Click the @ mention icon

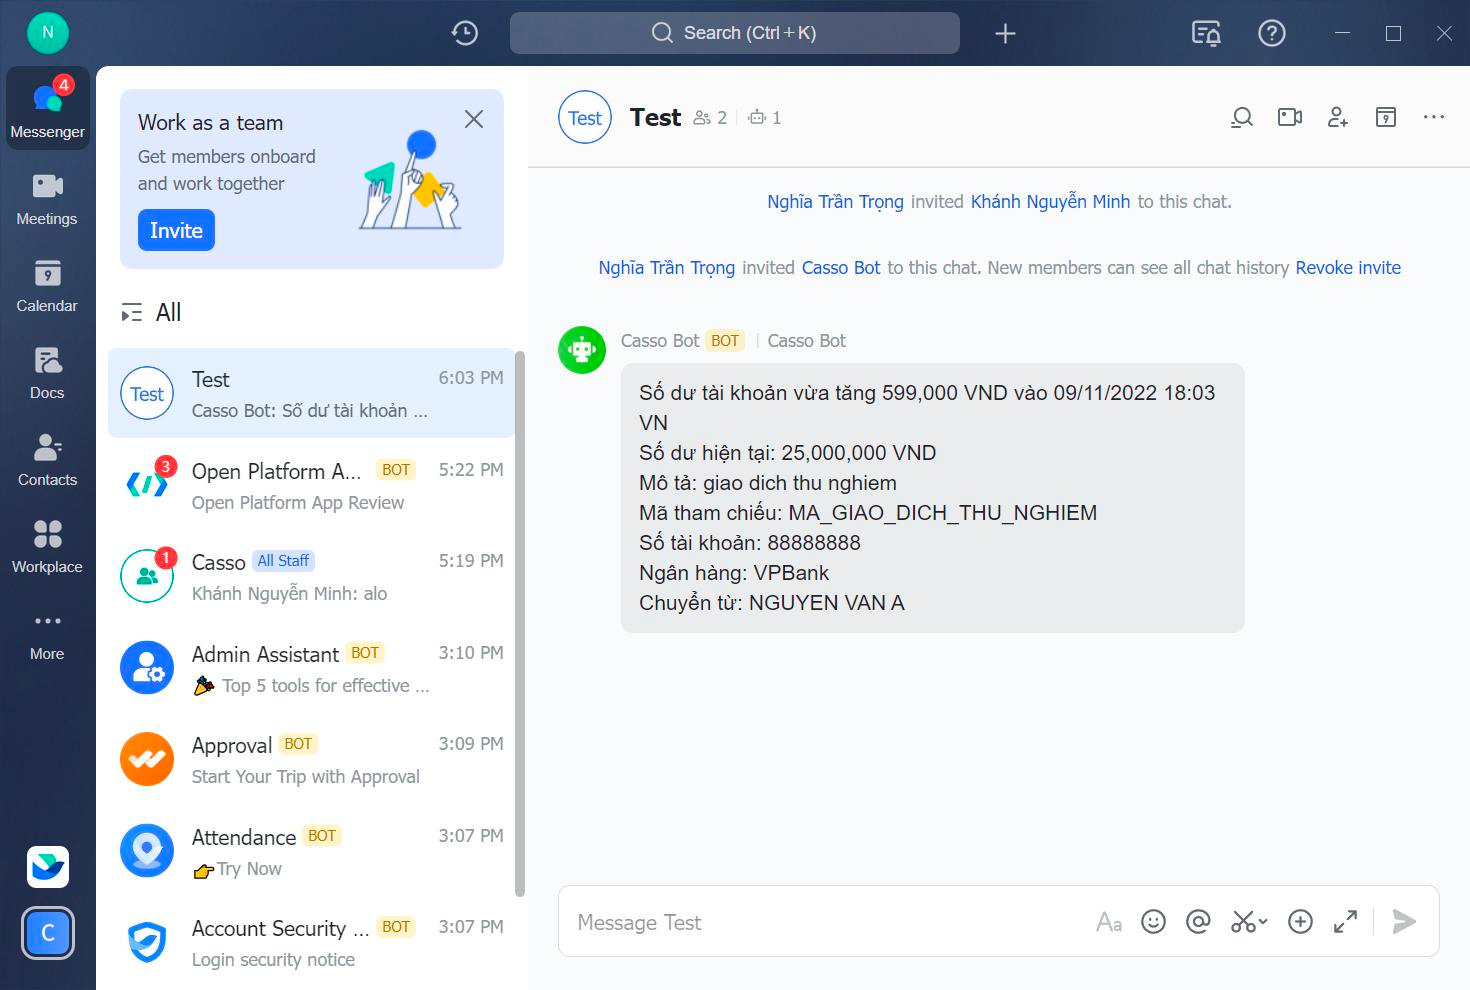1198,922
